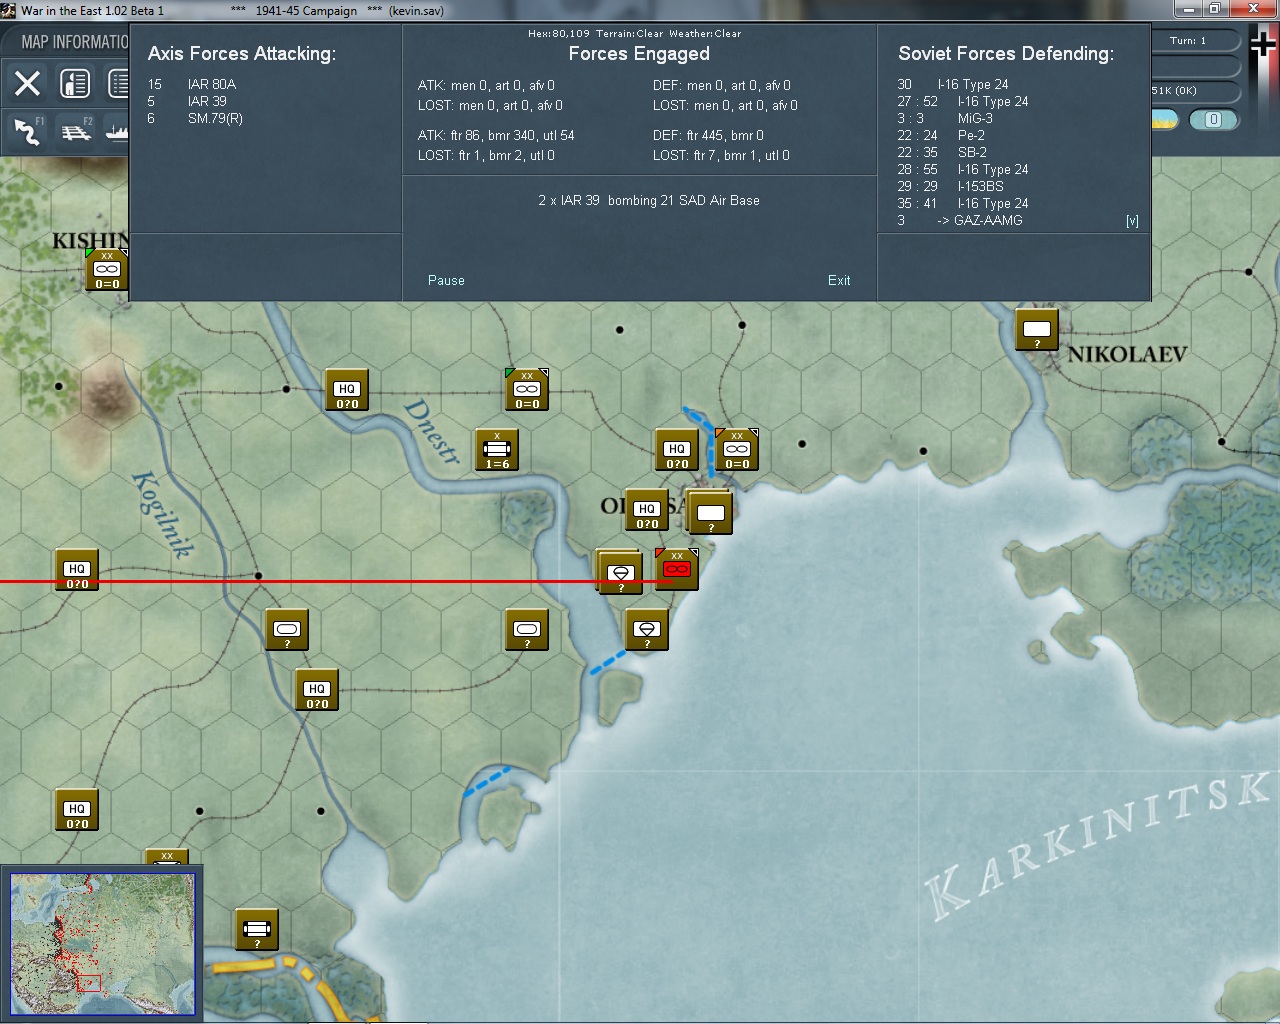Screen dimensions: 1280x1024
Task: Click the GAZ-AAMG defender row
Action: [x=960, y=220]
